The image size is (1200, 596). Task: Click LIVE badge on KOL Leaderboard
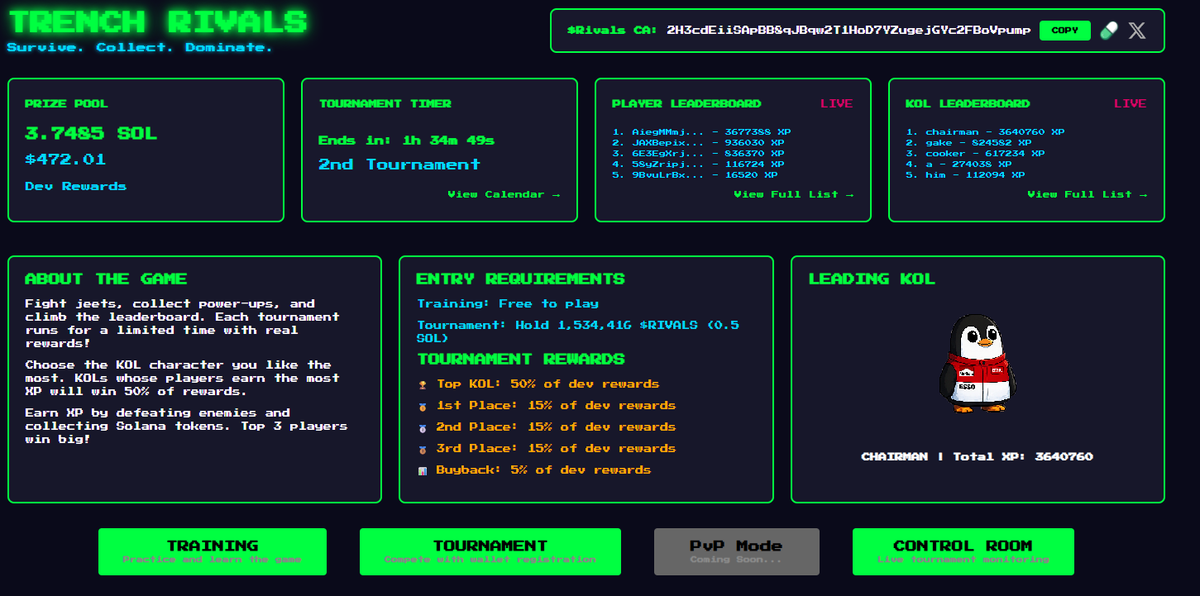coord(1130,103)
